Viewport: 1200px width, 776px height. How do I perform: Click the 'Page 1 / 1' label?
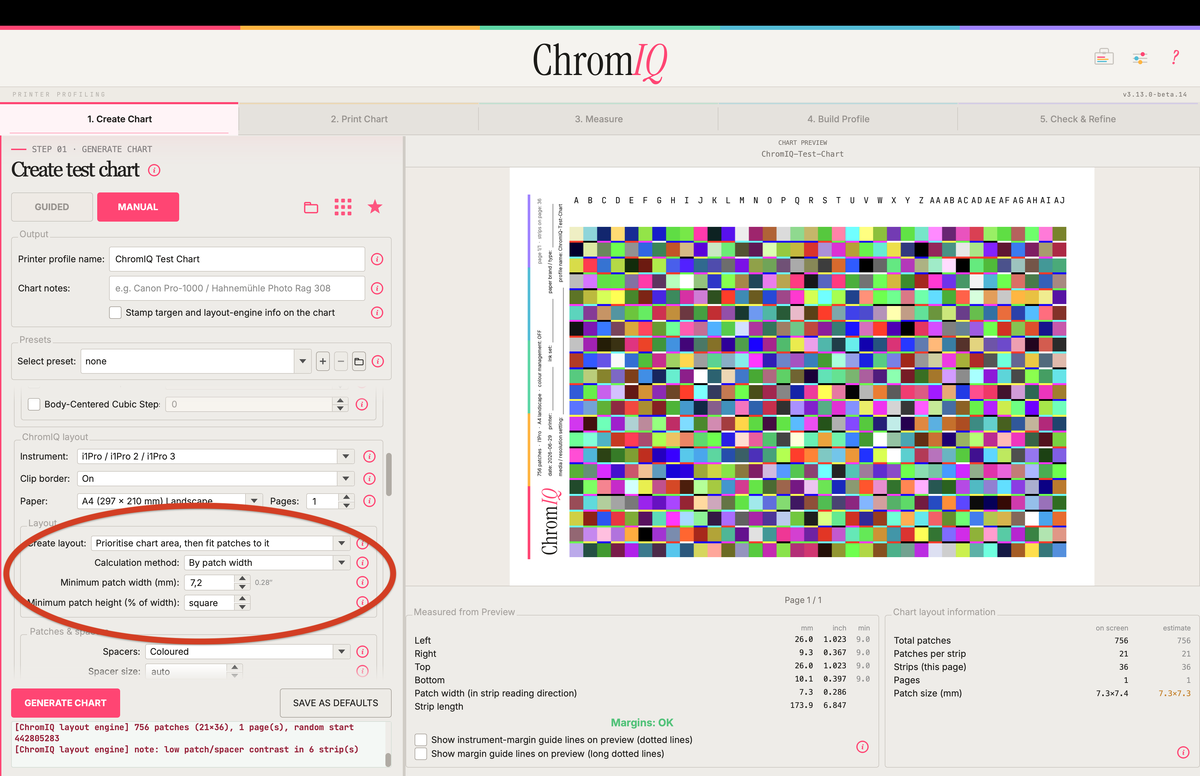click(803, 600)
